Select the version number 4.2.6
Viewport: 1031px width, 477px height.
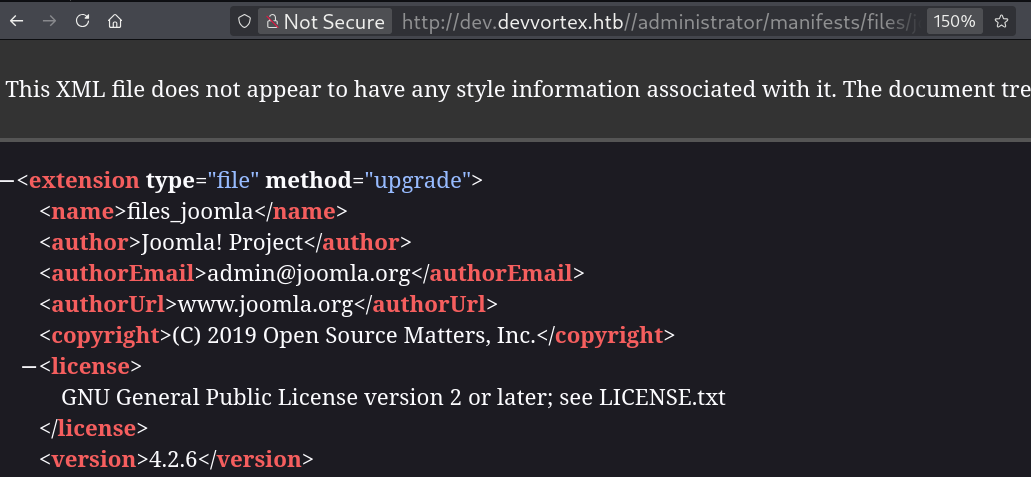pos(174,459)
